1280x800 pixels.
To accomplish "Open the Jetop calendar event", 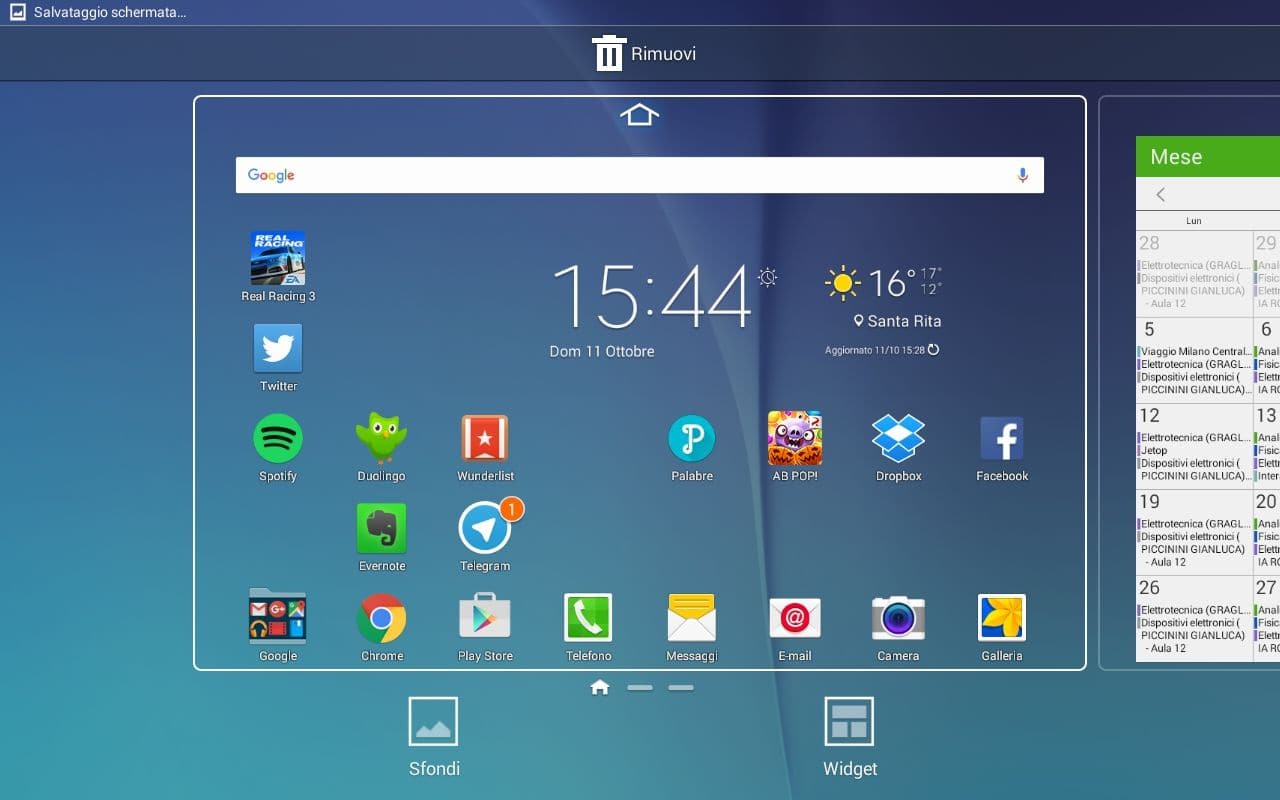I will tap(1154, 451).
